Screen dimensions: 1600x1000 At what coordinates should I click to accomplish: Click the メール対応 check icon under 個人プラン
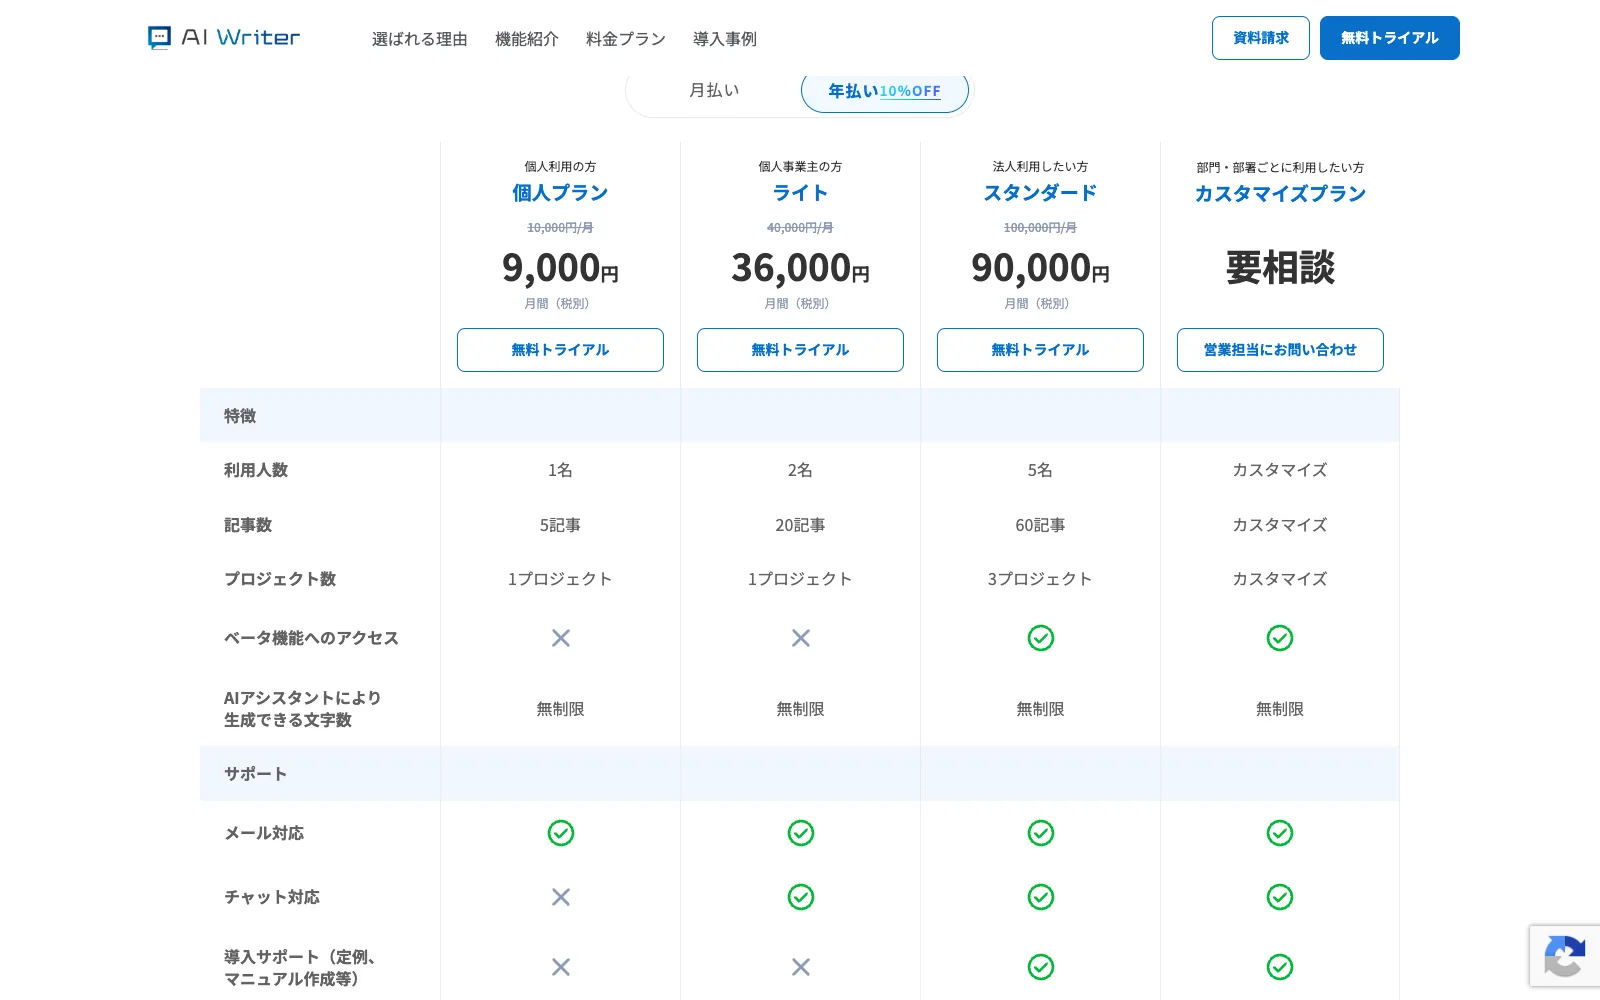561,833
